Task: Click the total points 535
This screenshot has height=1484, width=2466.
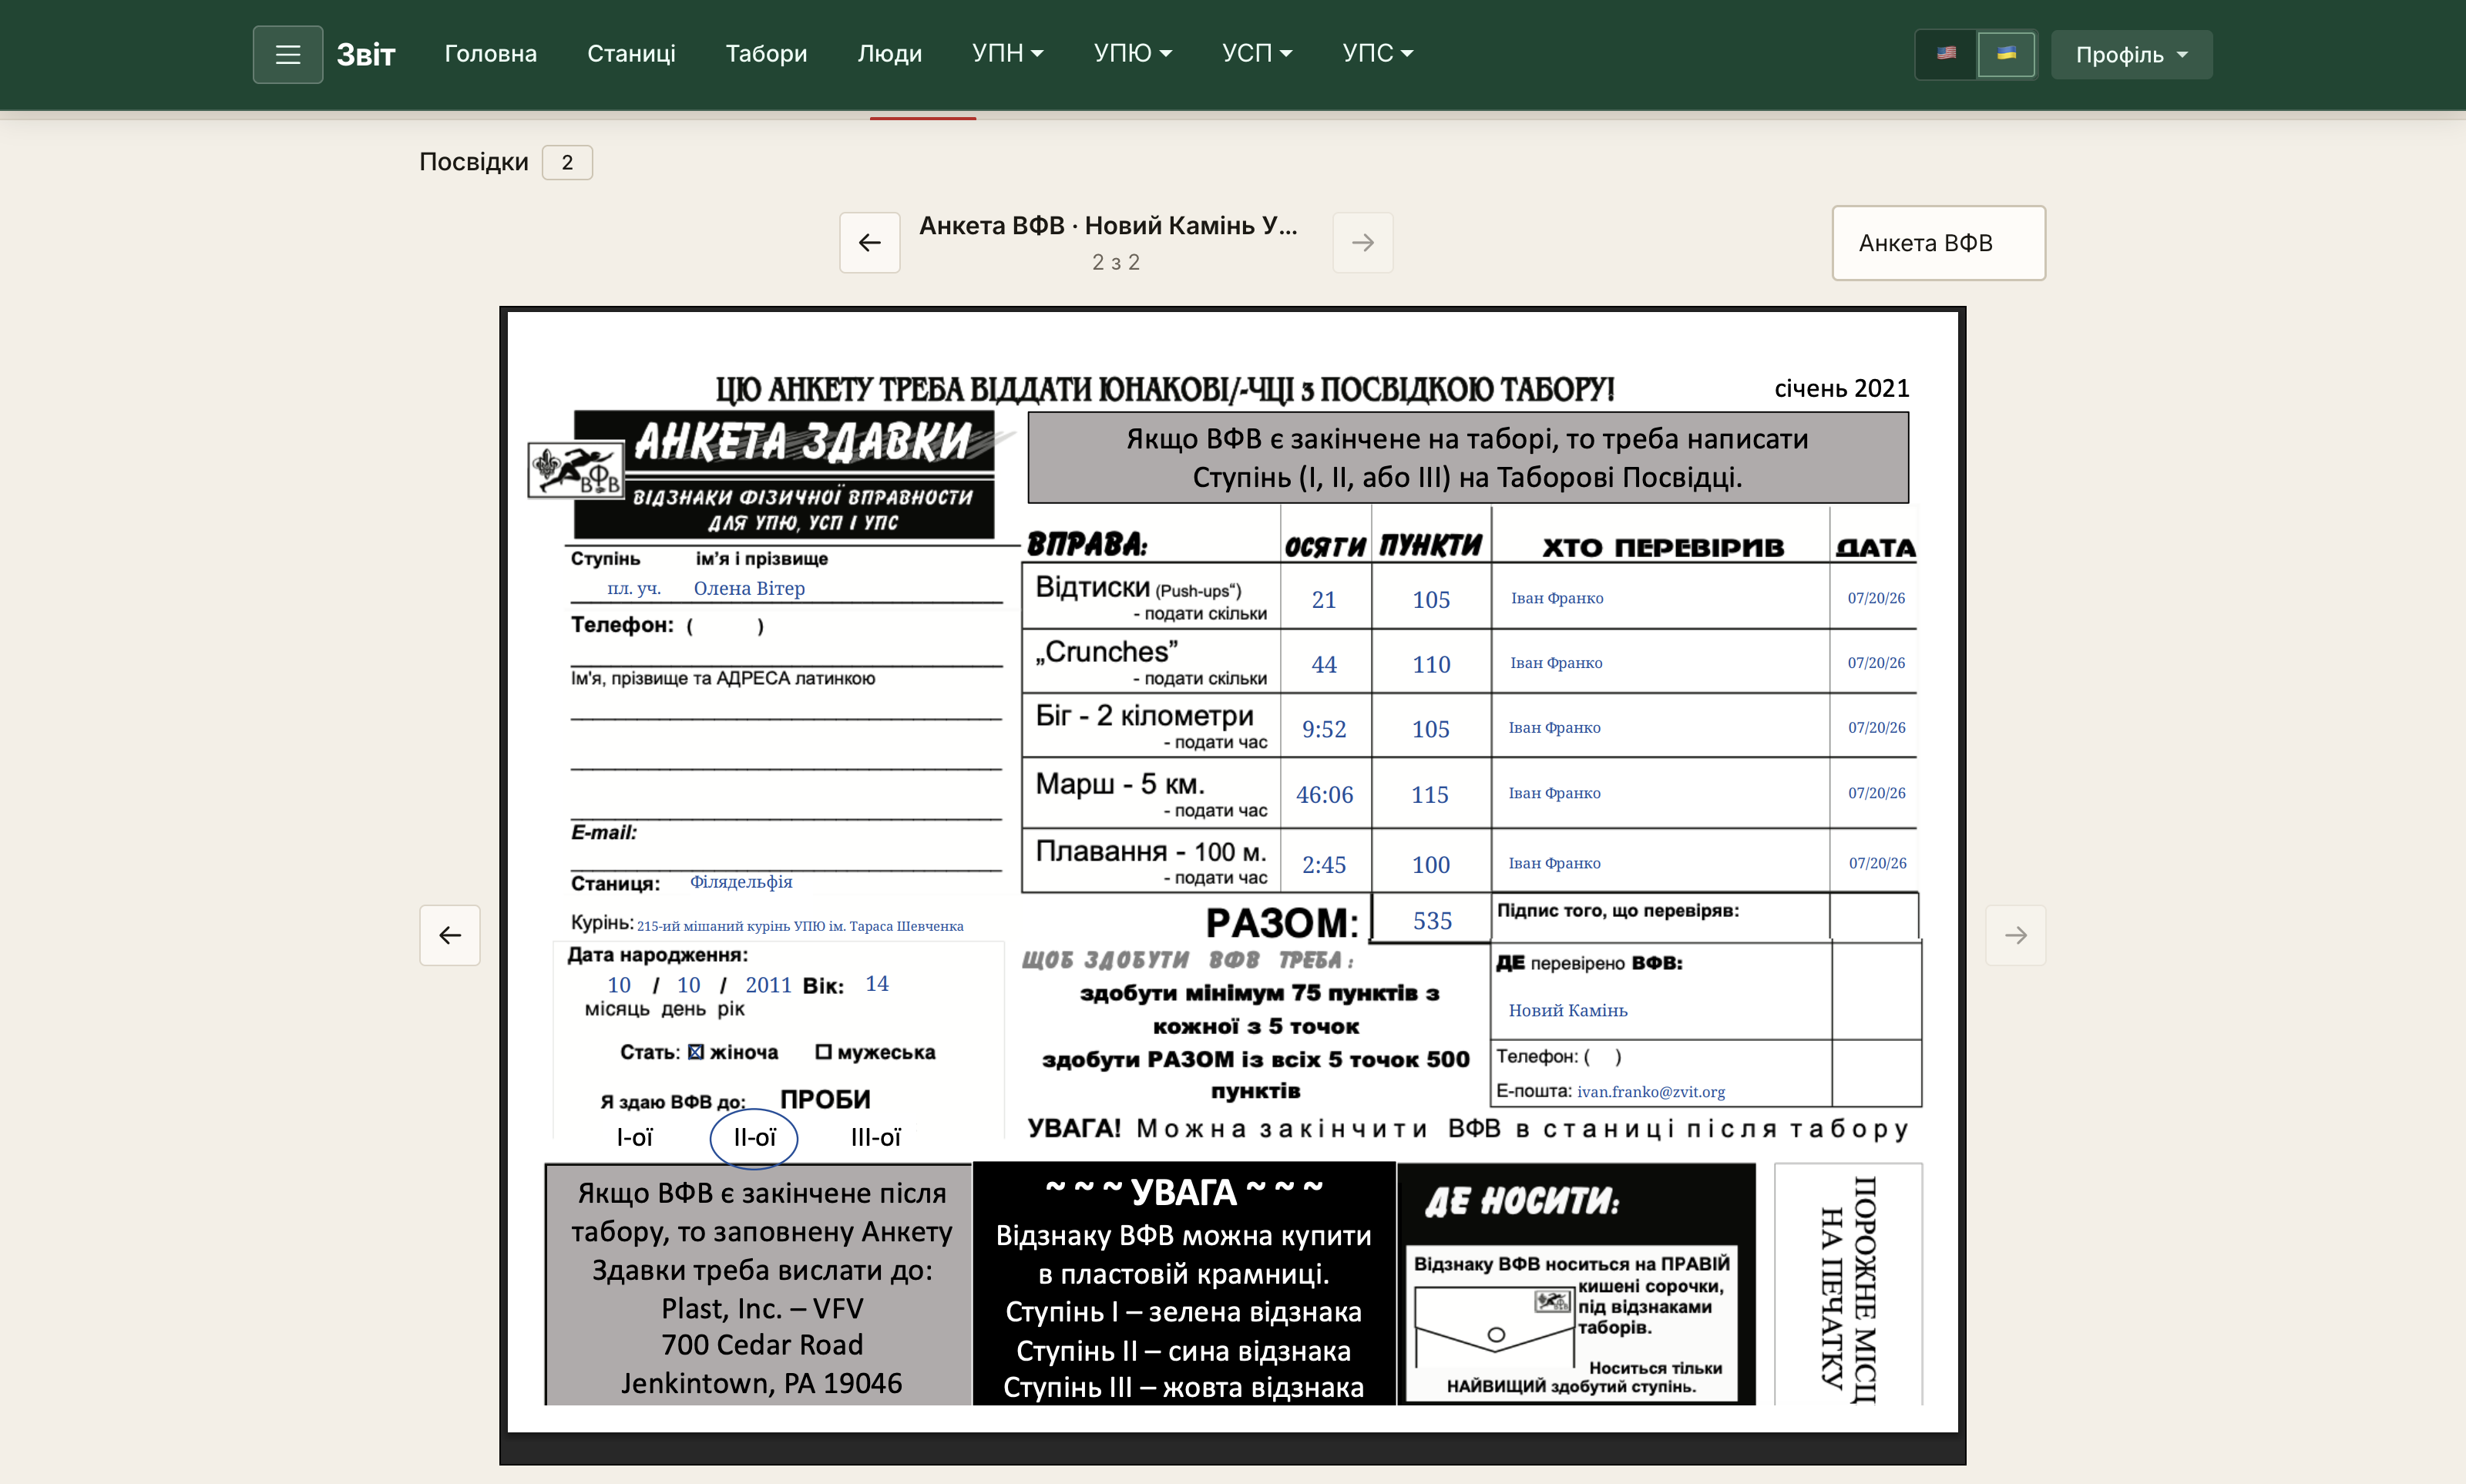Action: 1432,920
